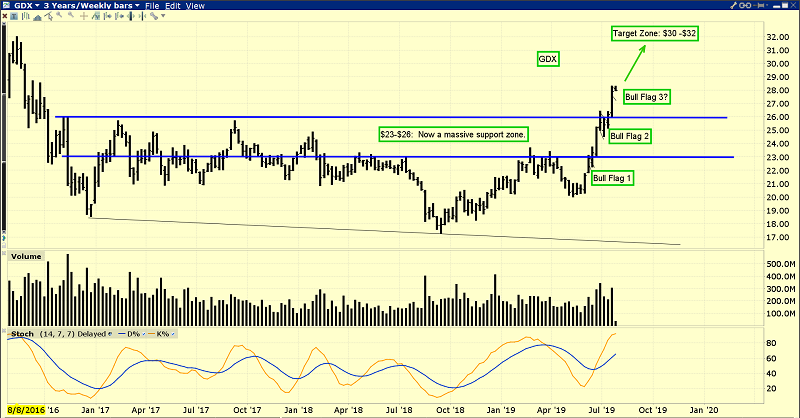Select the '$23-$26: Now a massive support zone' note
The height and width of the screenshot is (418, 800).
click(x=453, y=135)
